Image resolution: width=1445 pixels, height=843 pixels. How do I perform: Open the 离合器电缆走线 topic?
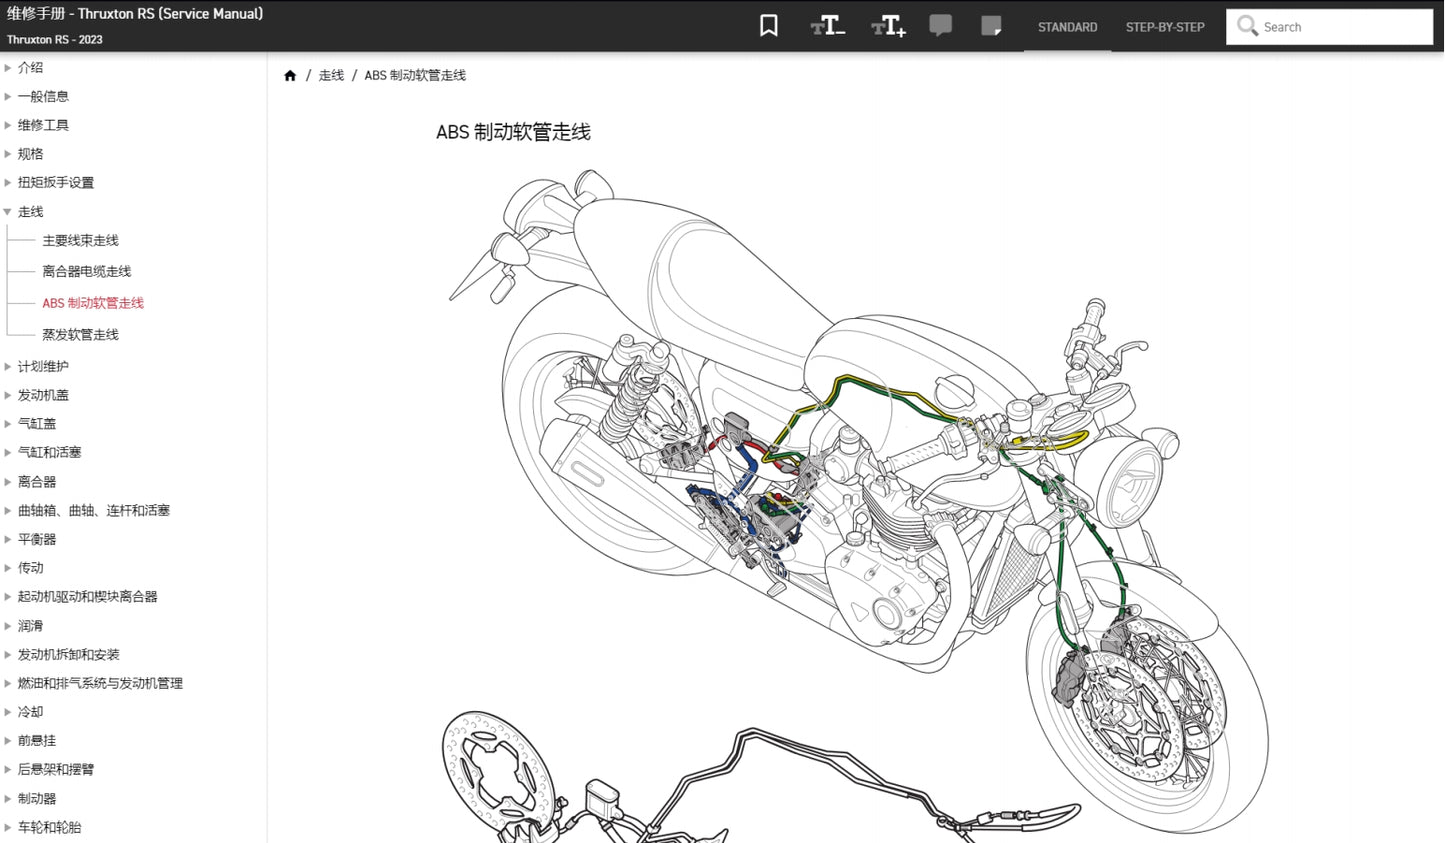point(87,271)
